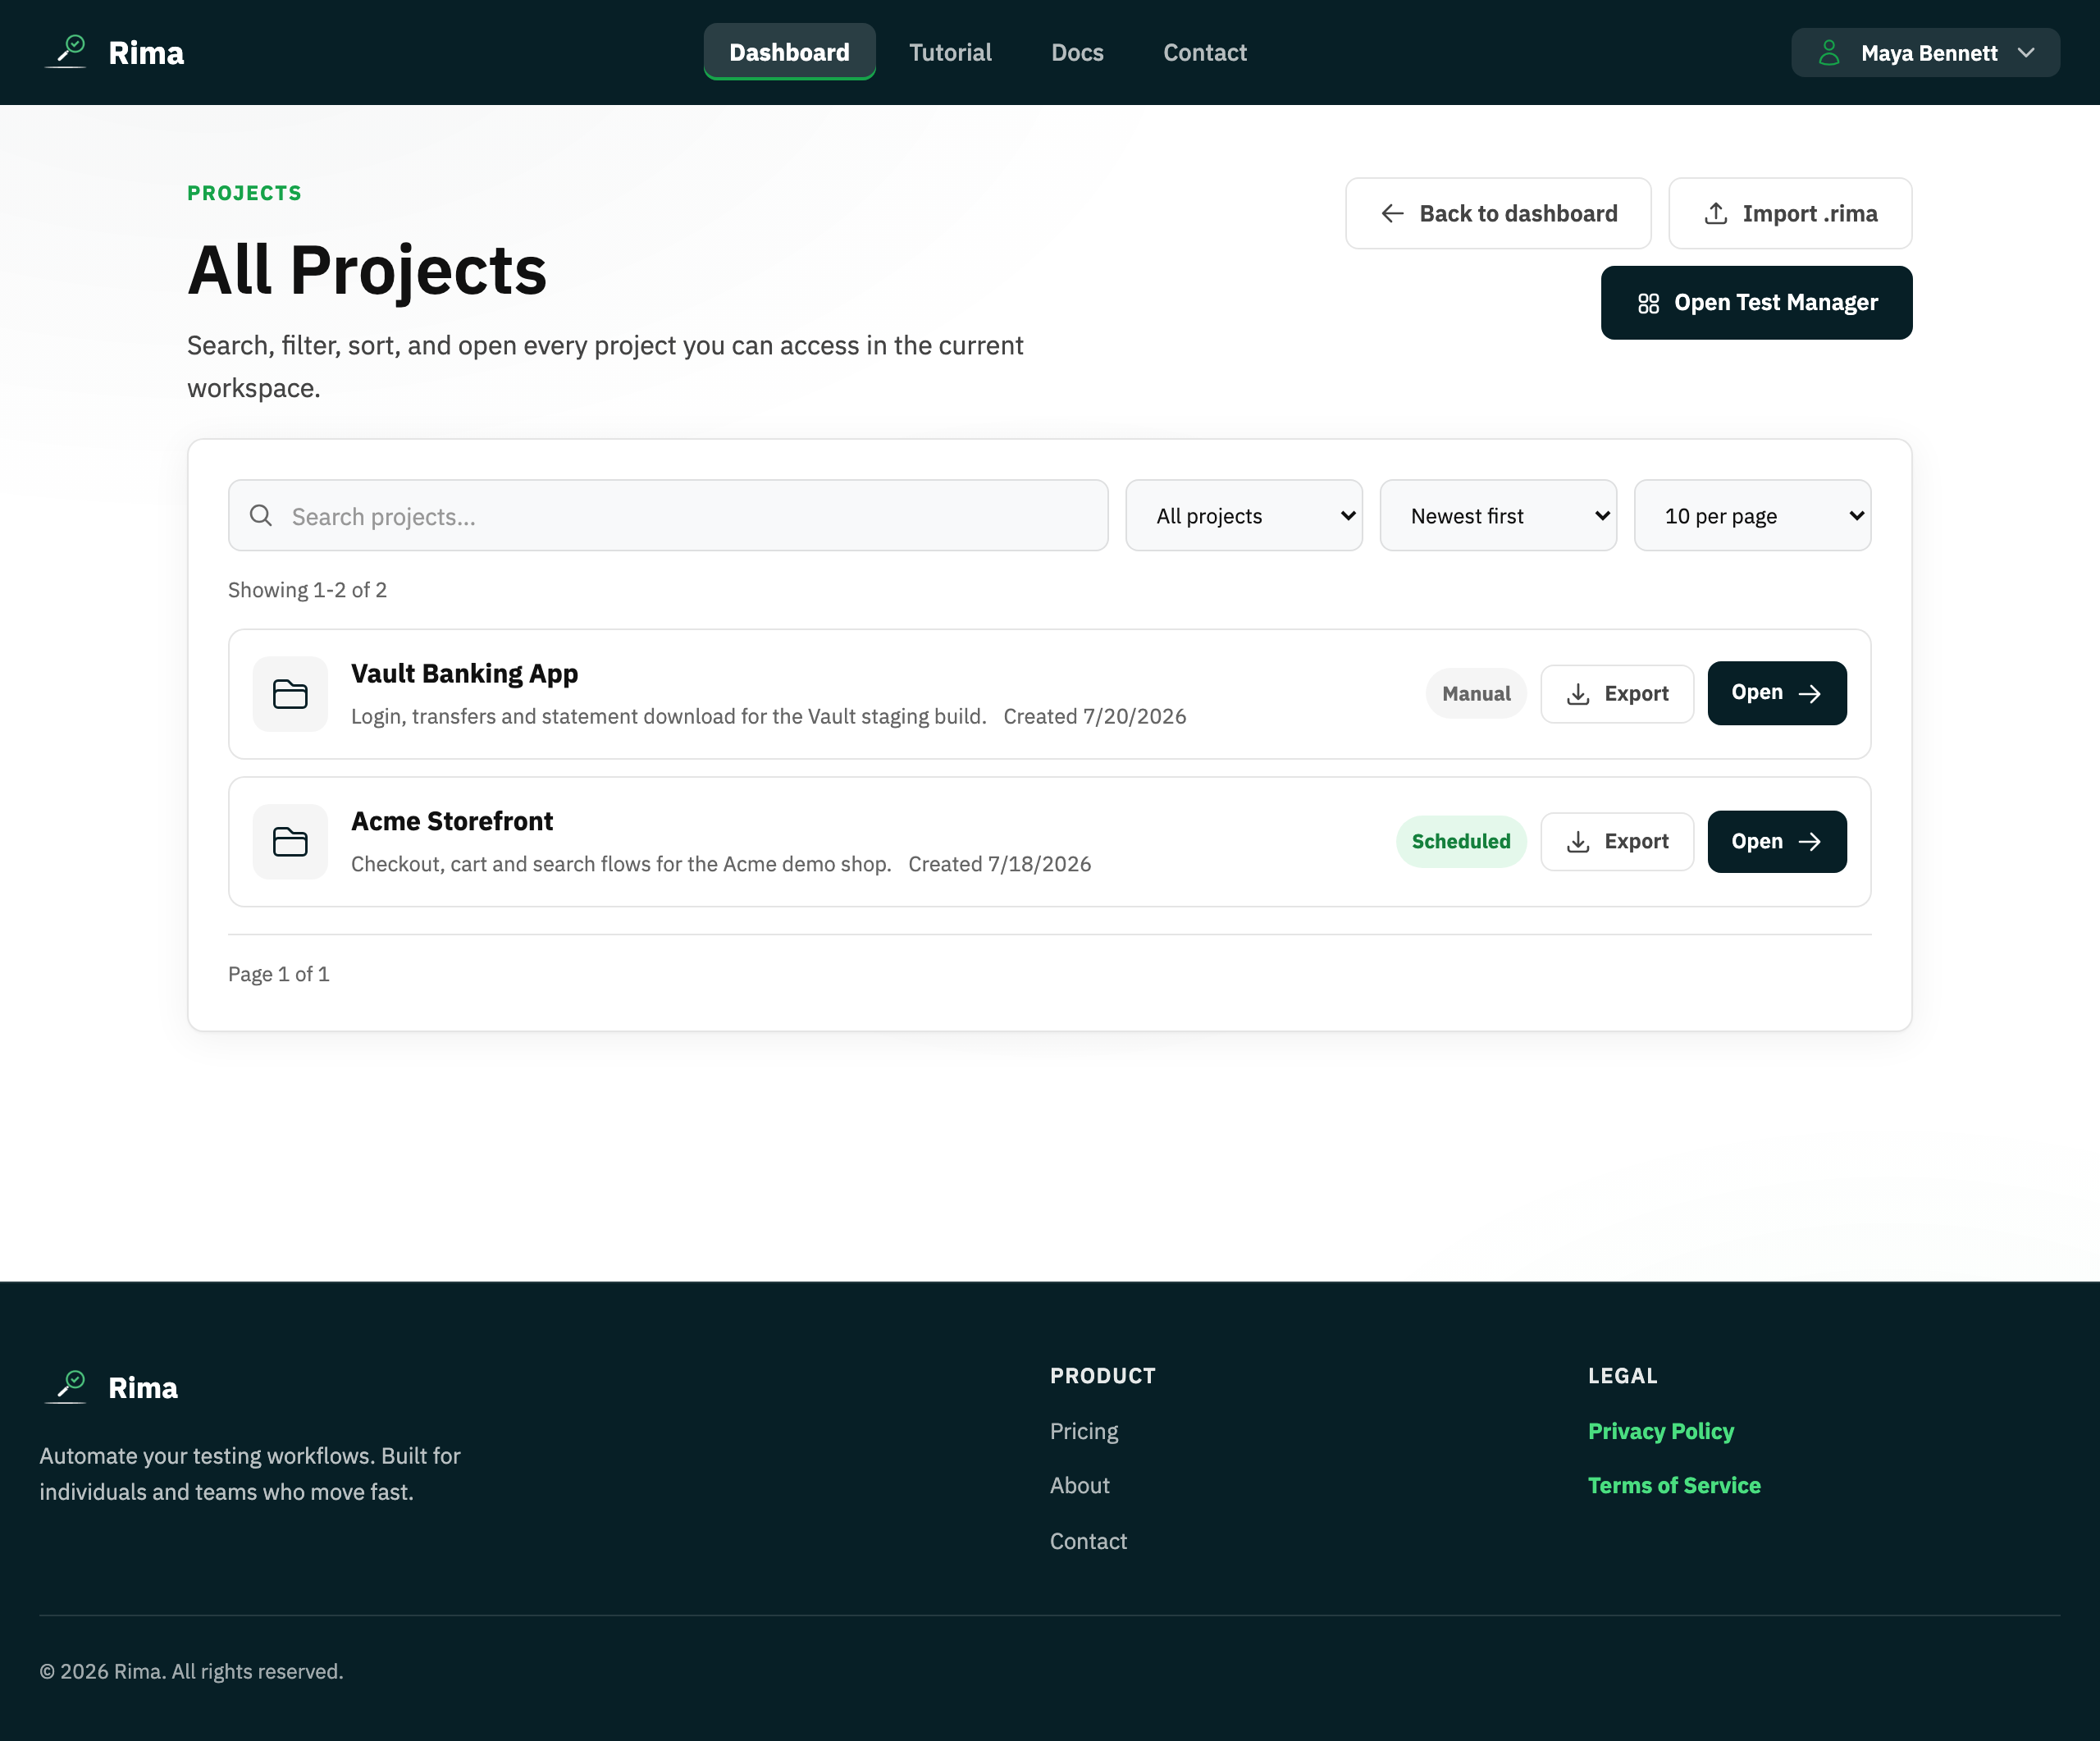Click the Acme Storefront title

pos(451,821)
